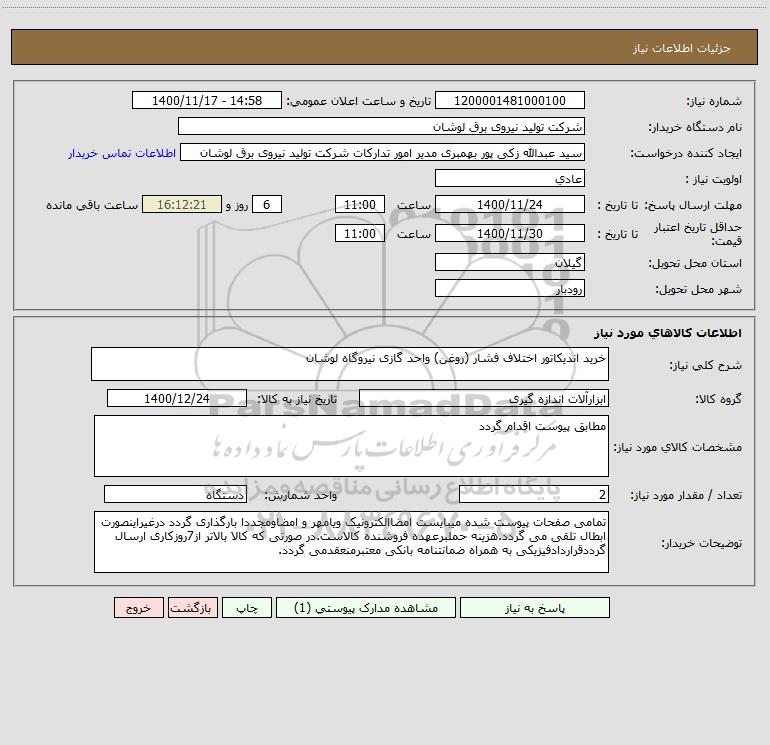770x745 pixels.
Task: Click the توضیحات خریدار label
Action: click(701, 543)
